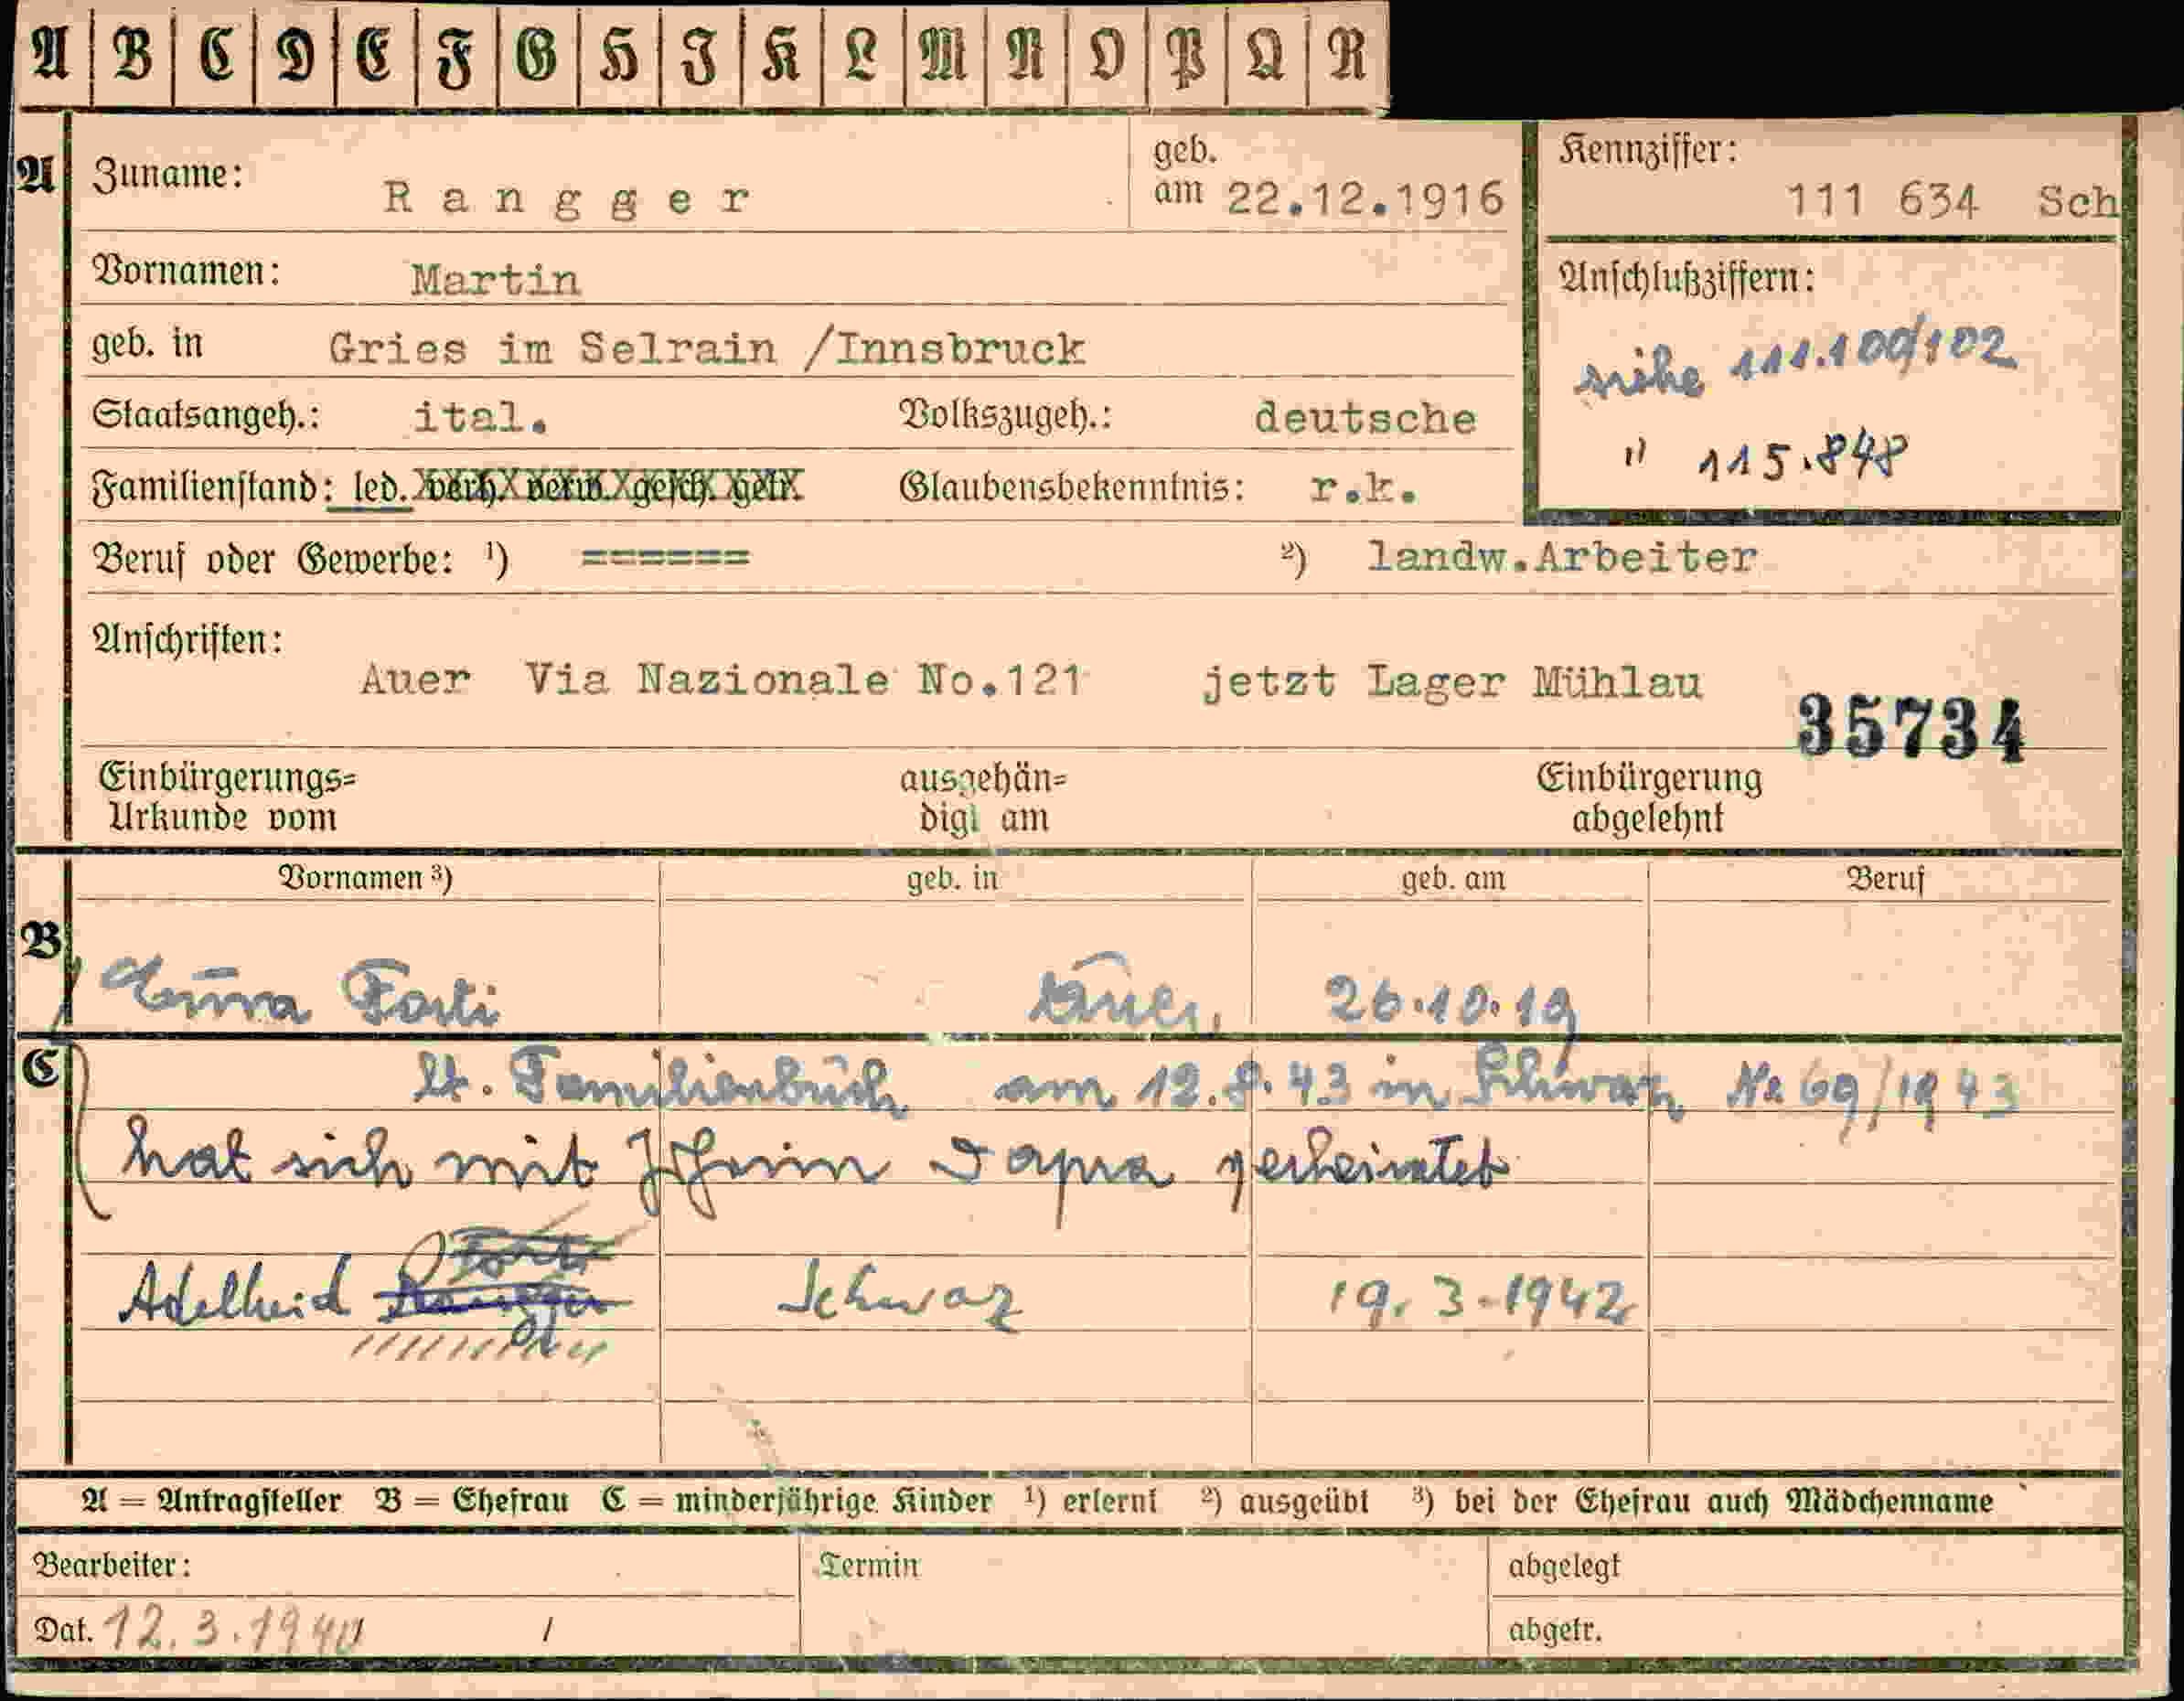Click the section marker 'C' beside the children rows

click(40, 1067)
